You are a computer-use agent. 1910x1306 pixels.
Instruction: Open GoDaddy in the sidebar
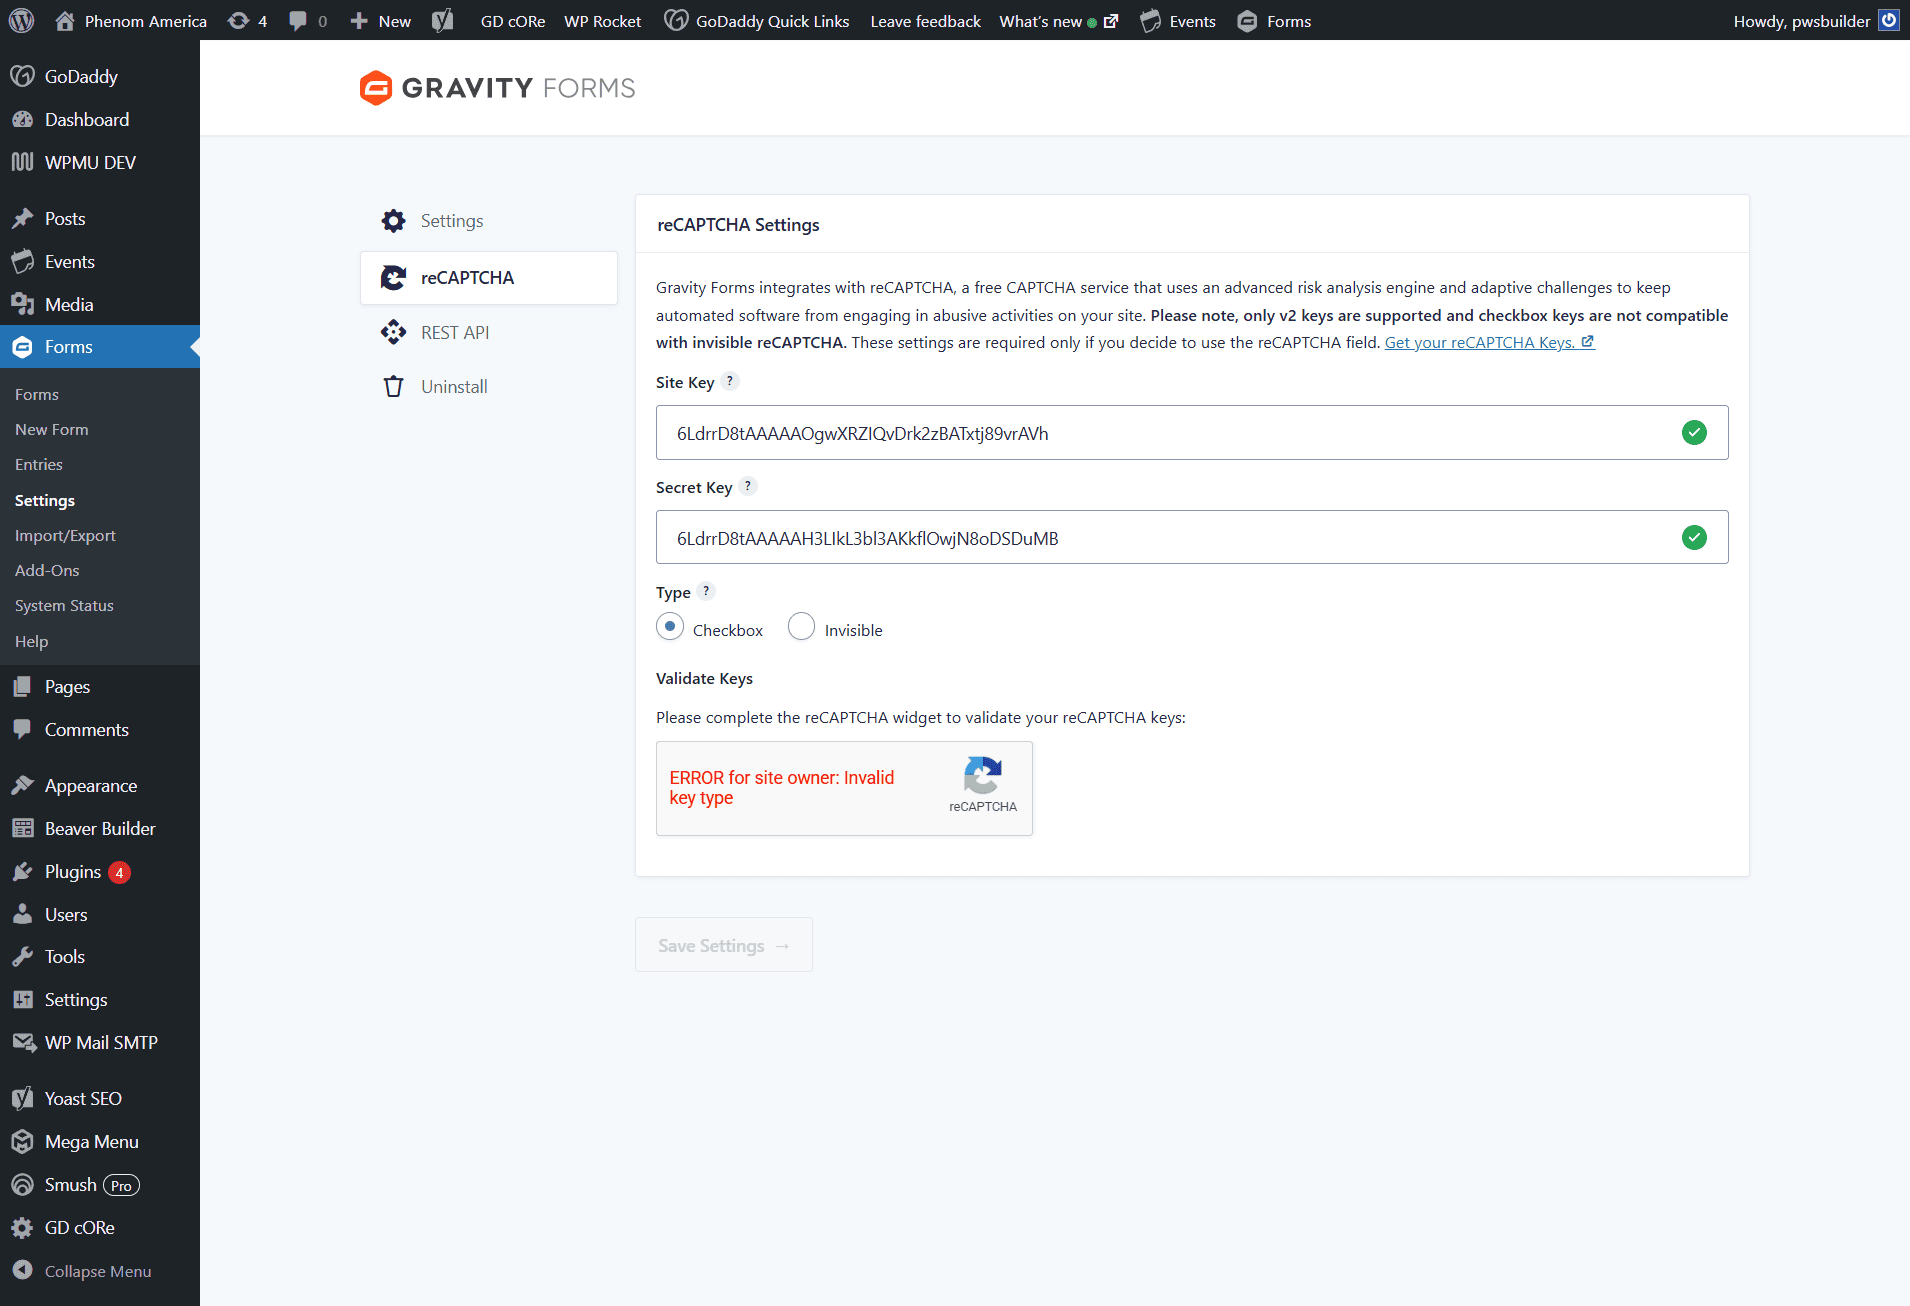click(x=100, y=77)
